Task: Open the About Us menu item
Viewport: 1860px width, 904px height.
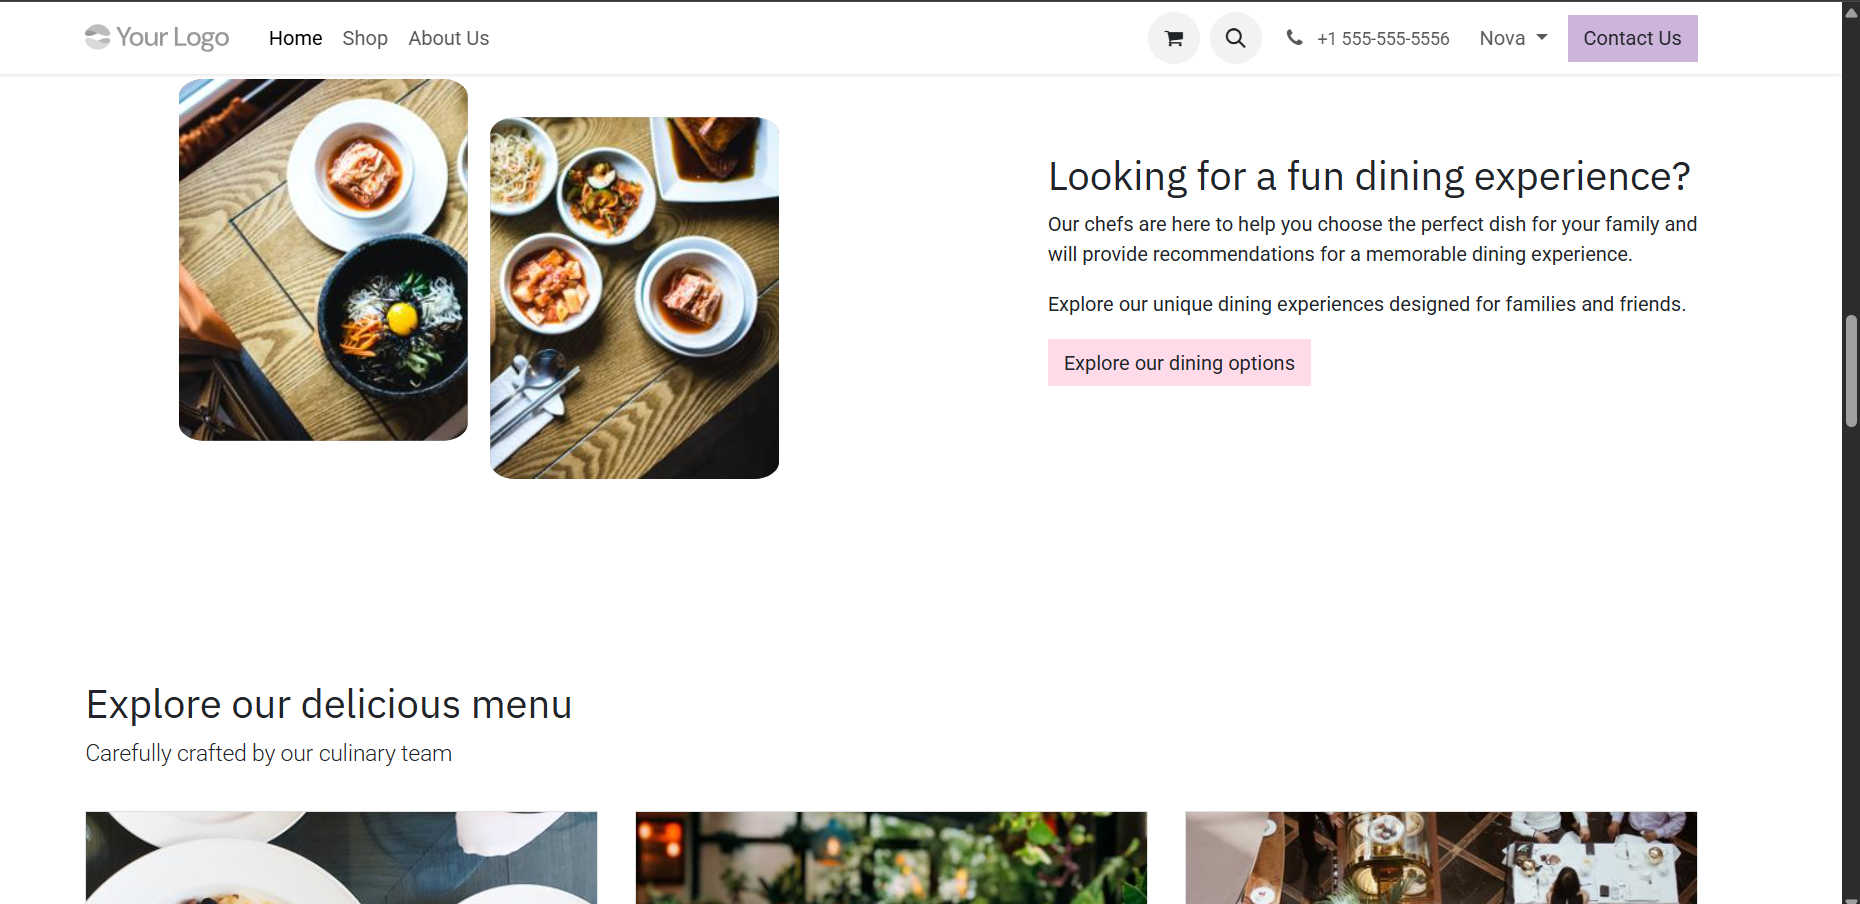Action: pos(448,38)
